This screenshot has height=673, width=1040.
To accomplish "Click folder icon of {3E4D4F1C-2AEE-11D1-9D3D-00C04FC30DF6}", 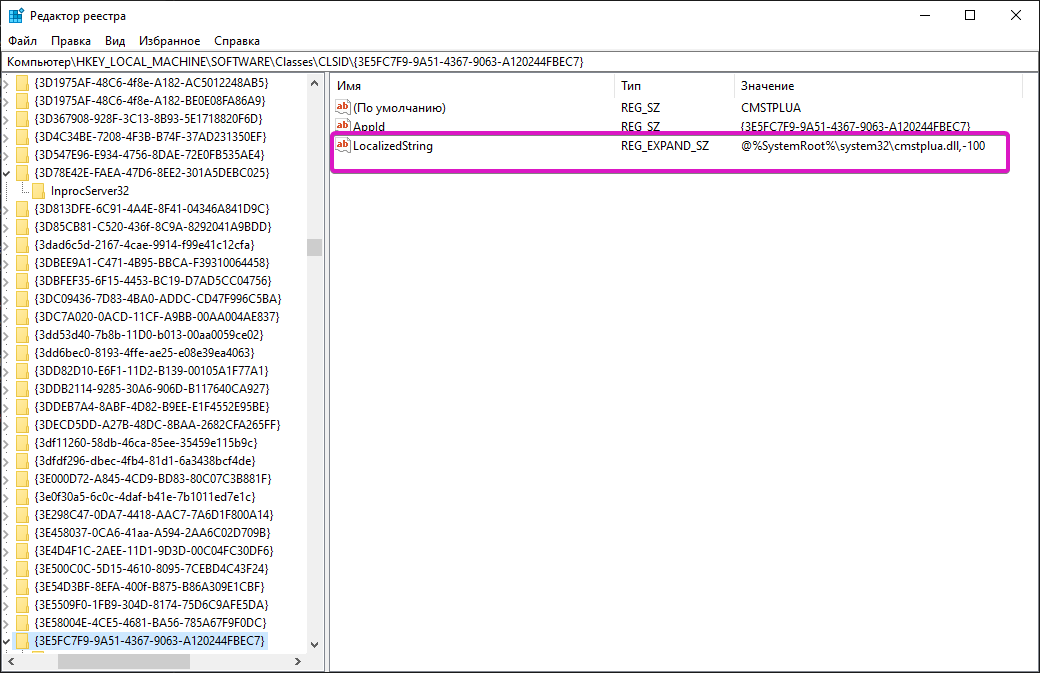I will (x=23, y=550).
